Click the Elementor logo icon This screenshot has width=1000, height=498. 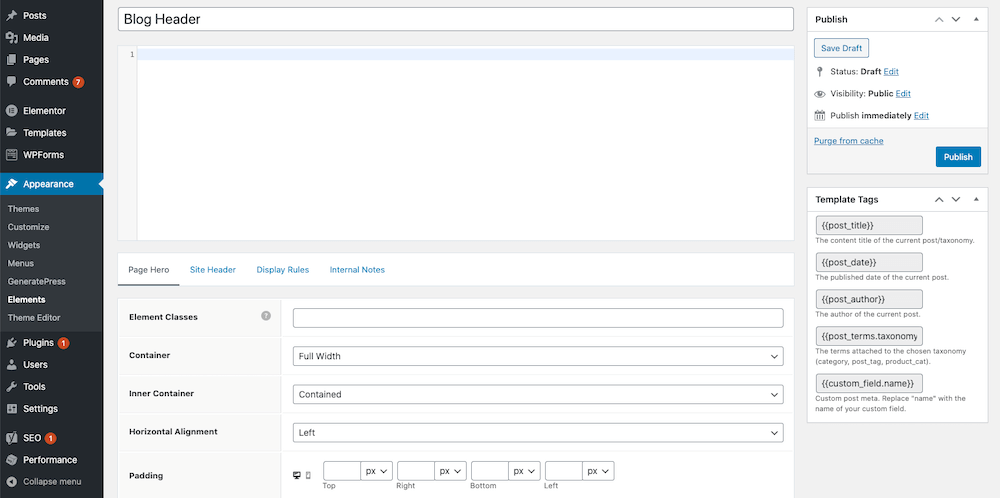11,110
